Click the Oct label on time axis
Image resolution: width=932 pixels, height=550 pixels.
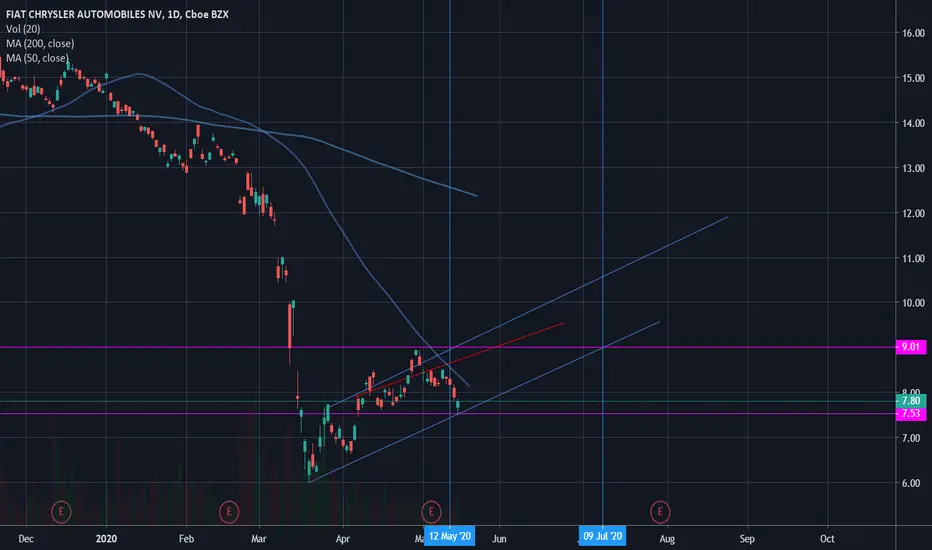click(x=827, y=539)
